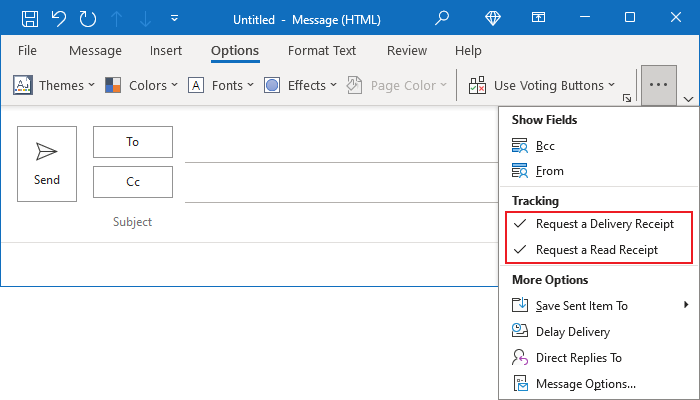
Task: Switch to the Format Text tab
Action: tap(322, 51)
